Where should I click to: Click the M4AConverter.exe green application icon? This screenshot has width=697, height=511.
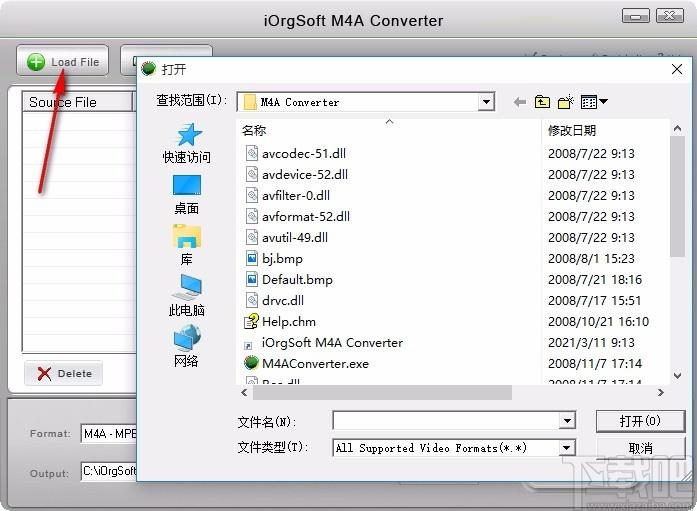tap(252, 363)
